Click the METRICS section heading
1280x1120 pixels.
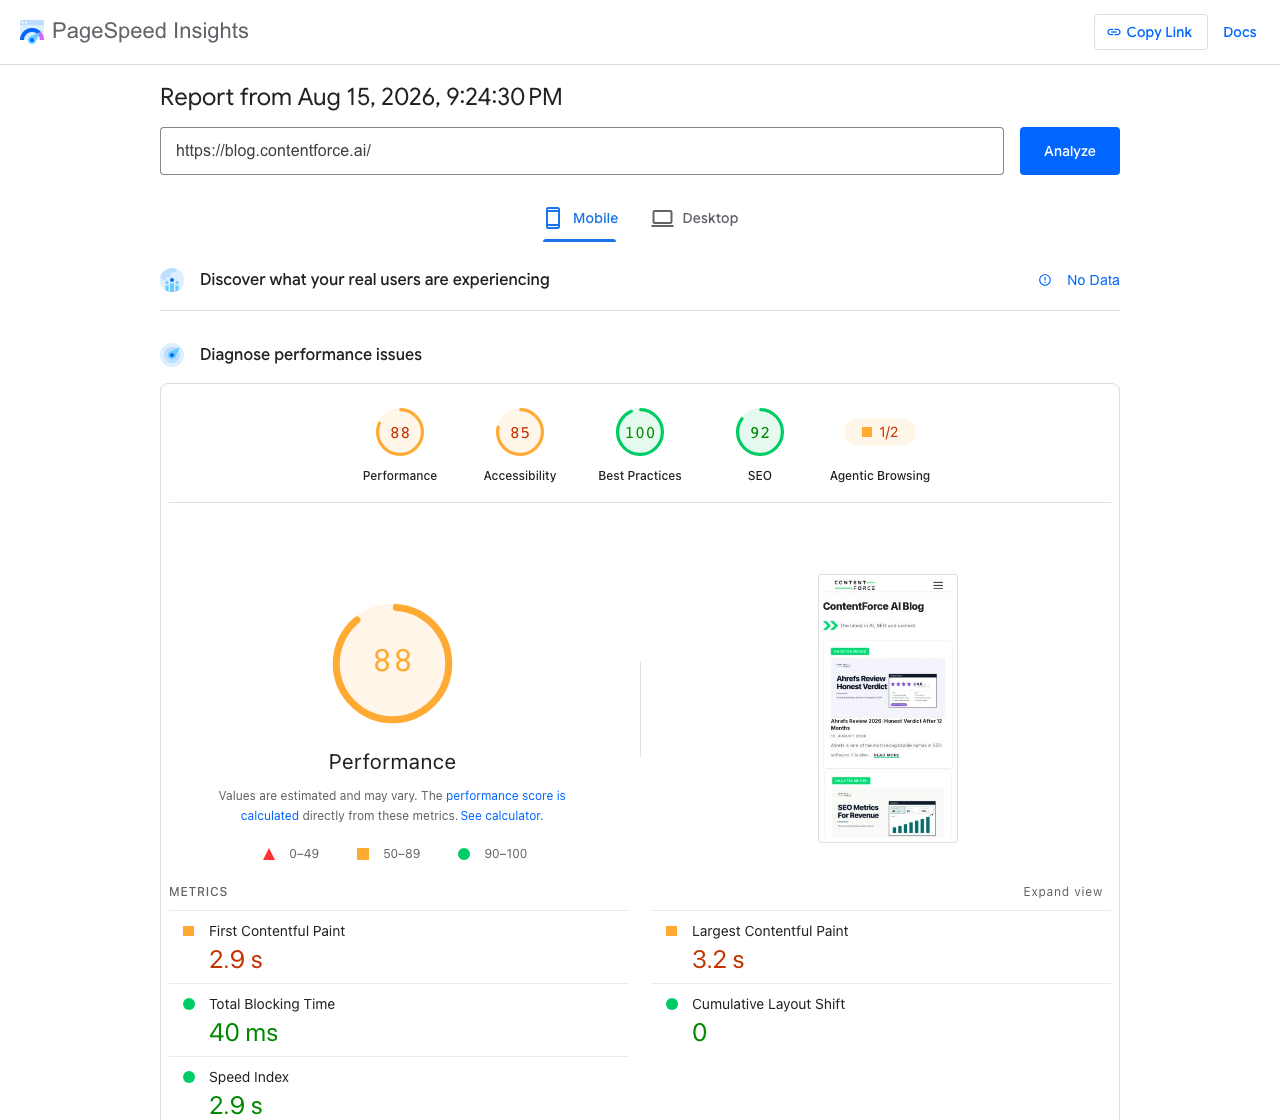198,892
